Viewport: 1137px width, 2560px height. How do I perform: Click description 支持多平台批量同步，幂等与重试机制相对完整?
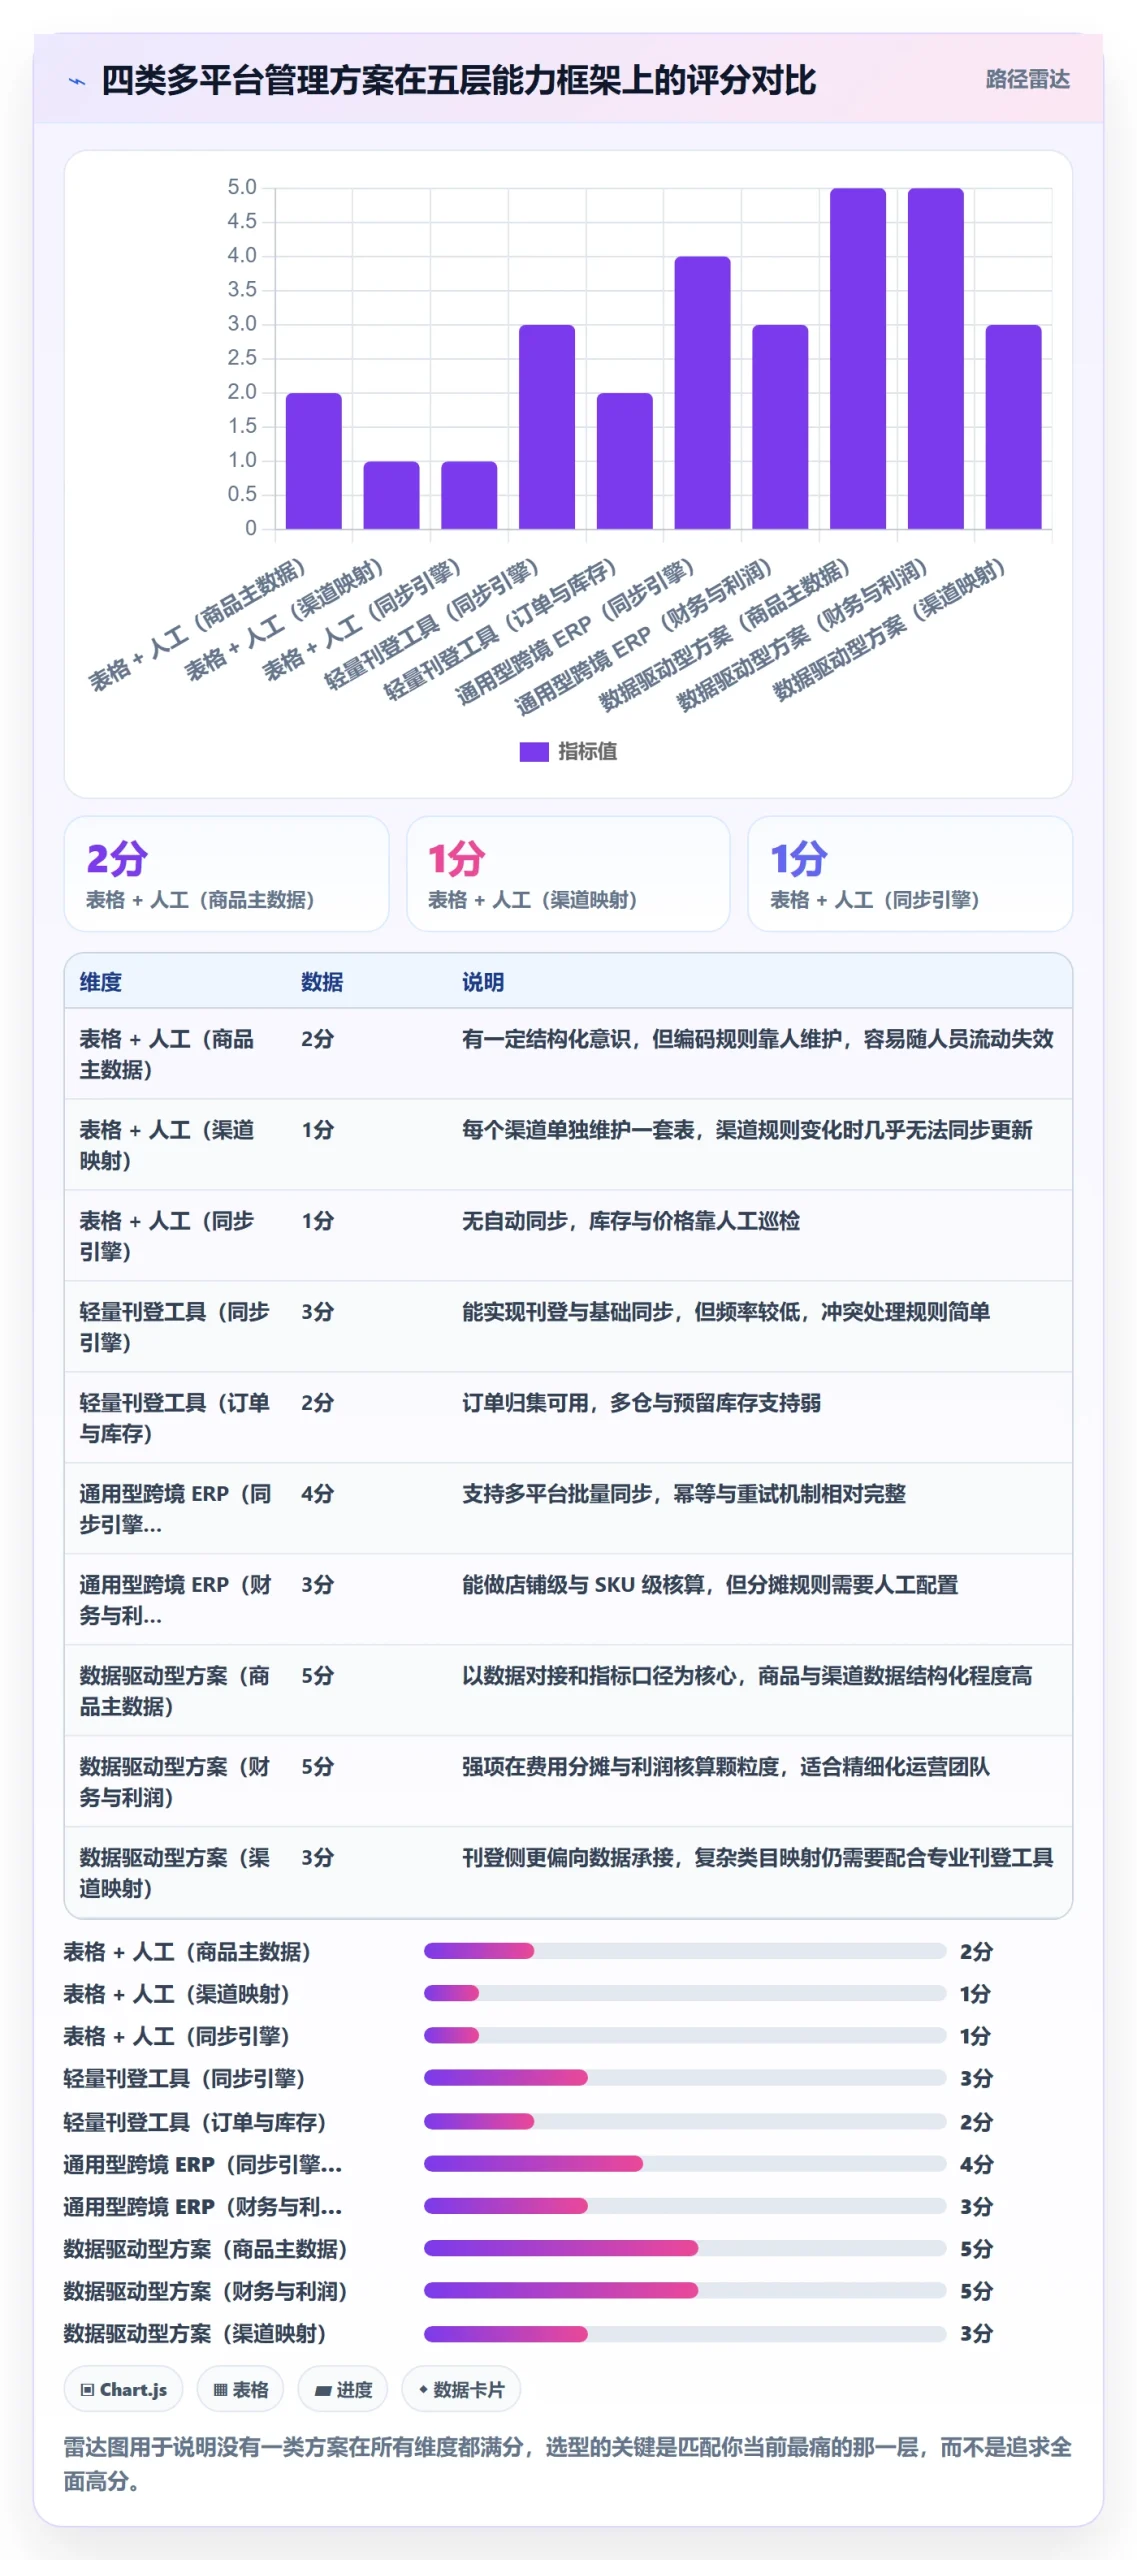pos(684,1493)
